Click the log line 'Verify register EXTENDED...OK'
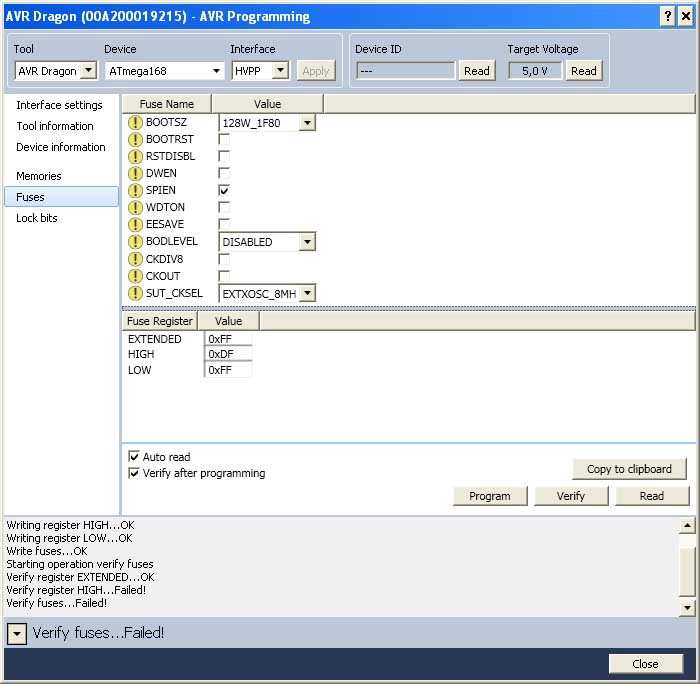 pos(80,577)
